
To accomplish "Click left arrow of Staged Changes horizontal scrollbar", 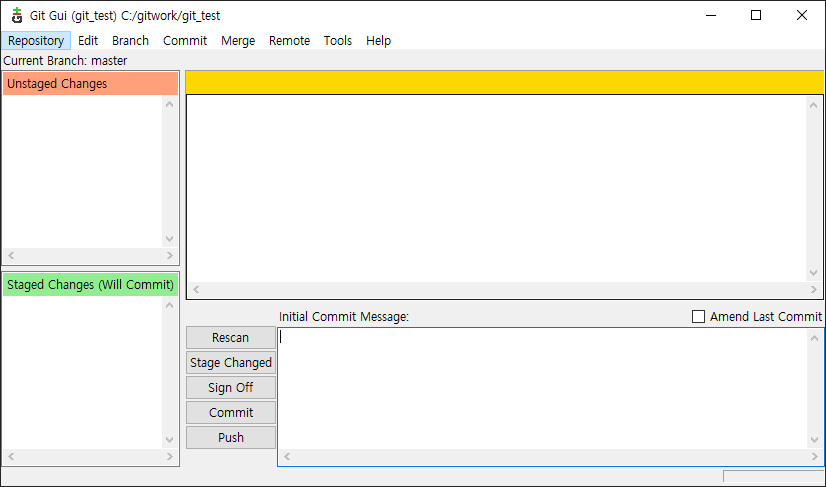I will (x=11, y=456).
